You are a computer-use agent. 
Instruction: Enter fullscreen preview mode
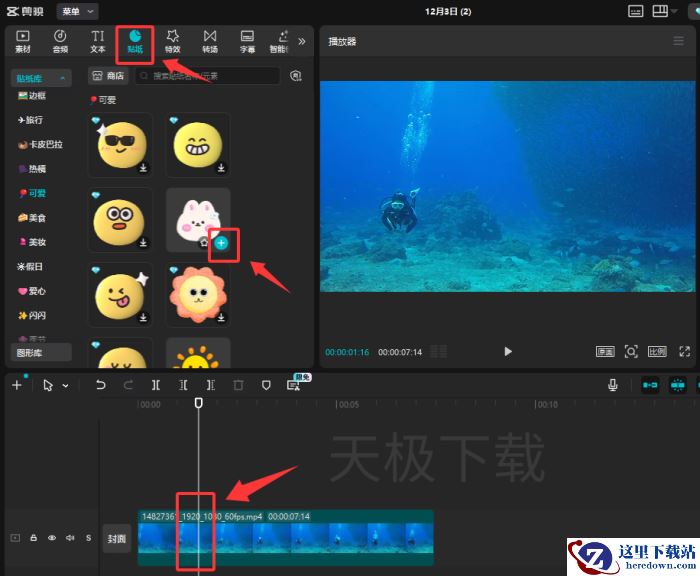pos(684,351)
